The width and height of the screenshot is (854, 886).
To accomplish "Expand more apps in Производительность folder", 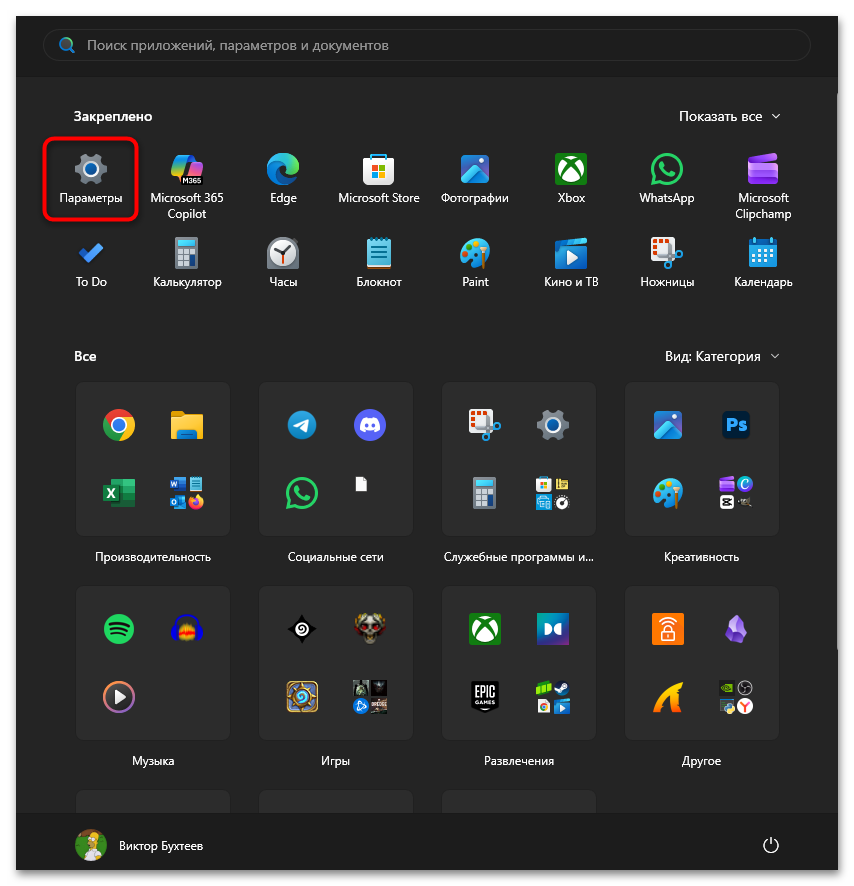I will pos(187,493).
